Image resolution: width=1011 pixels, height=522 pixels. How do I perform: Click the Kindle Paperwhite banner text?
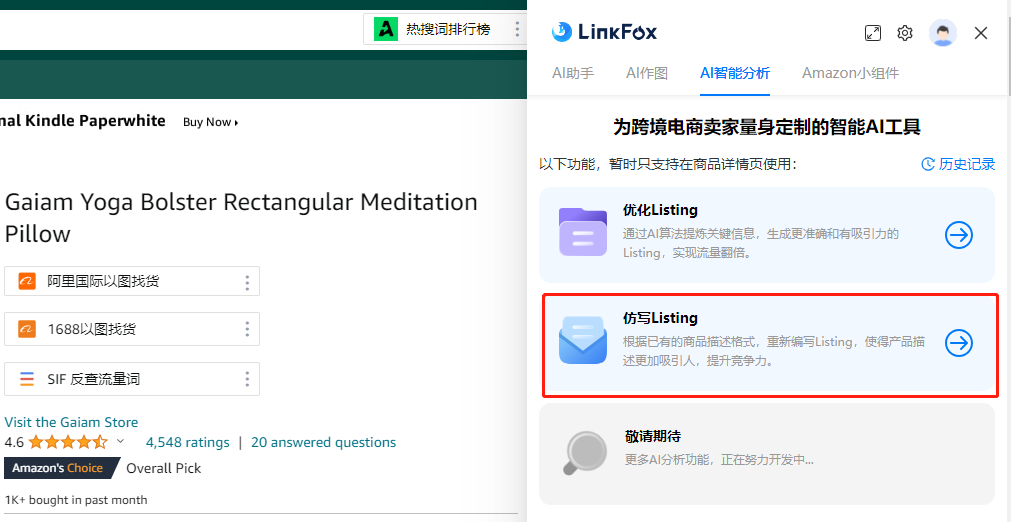click(x=83, y=121)
